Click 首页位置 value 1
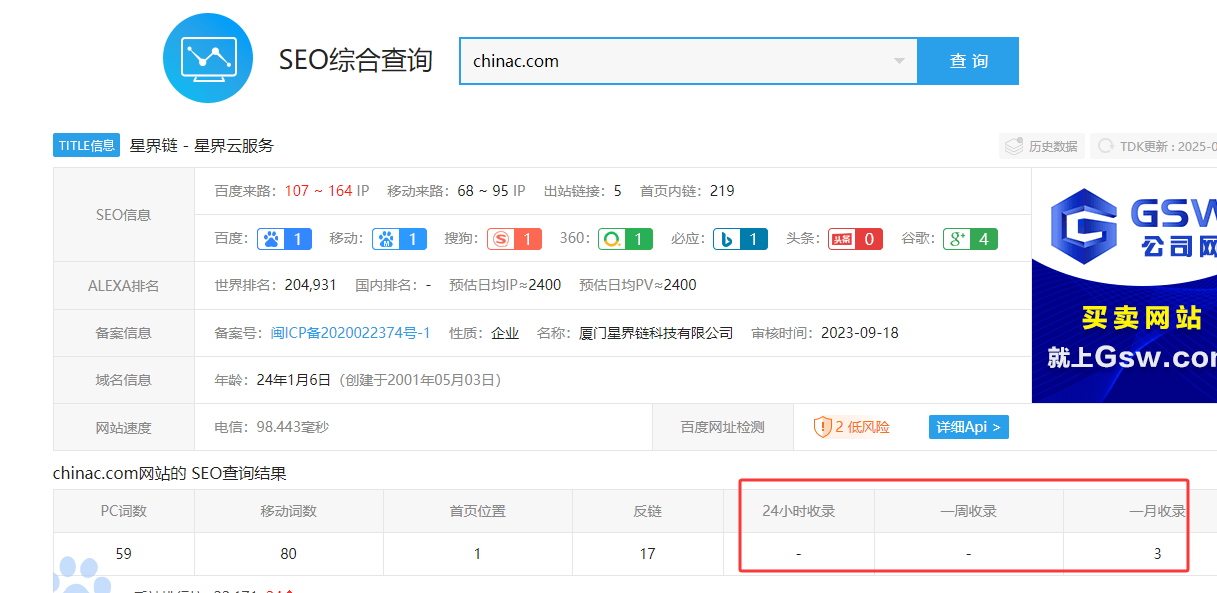This screenshot has height=593, width=1217. [477, 554]
